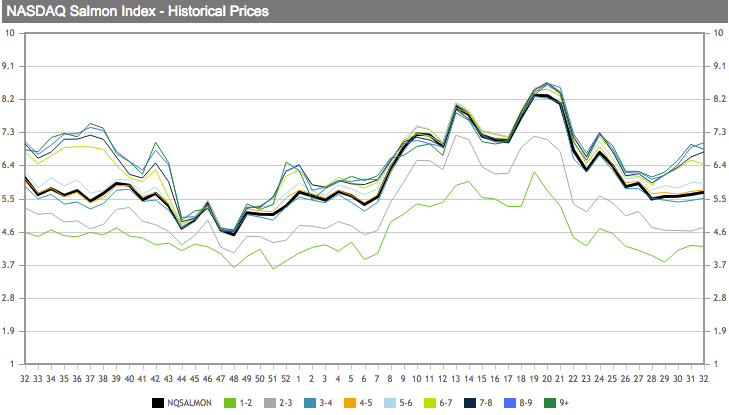The height and width of the screenshot is (415, 729).
Task: Toggle the 3-4 series legend label
Action: [325, 403]
